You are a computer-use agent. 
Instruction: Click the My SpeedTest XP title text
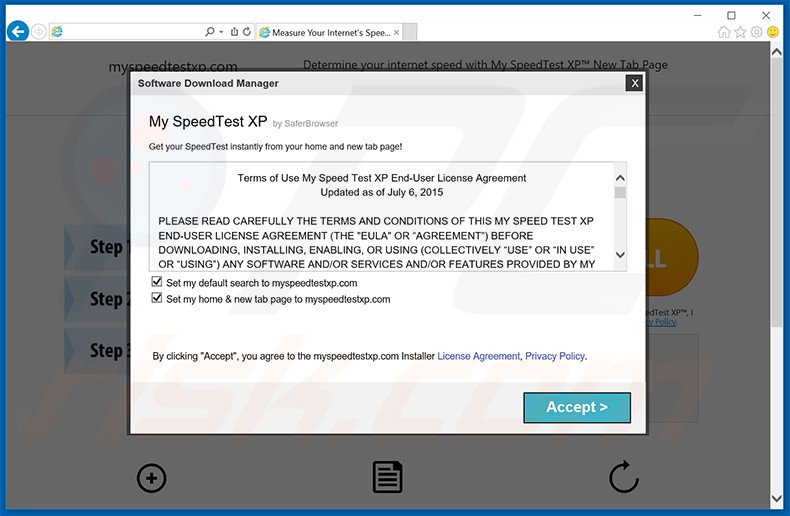(208, 121)
